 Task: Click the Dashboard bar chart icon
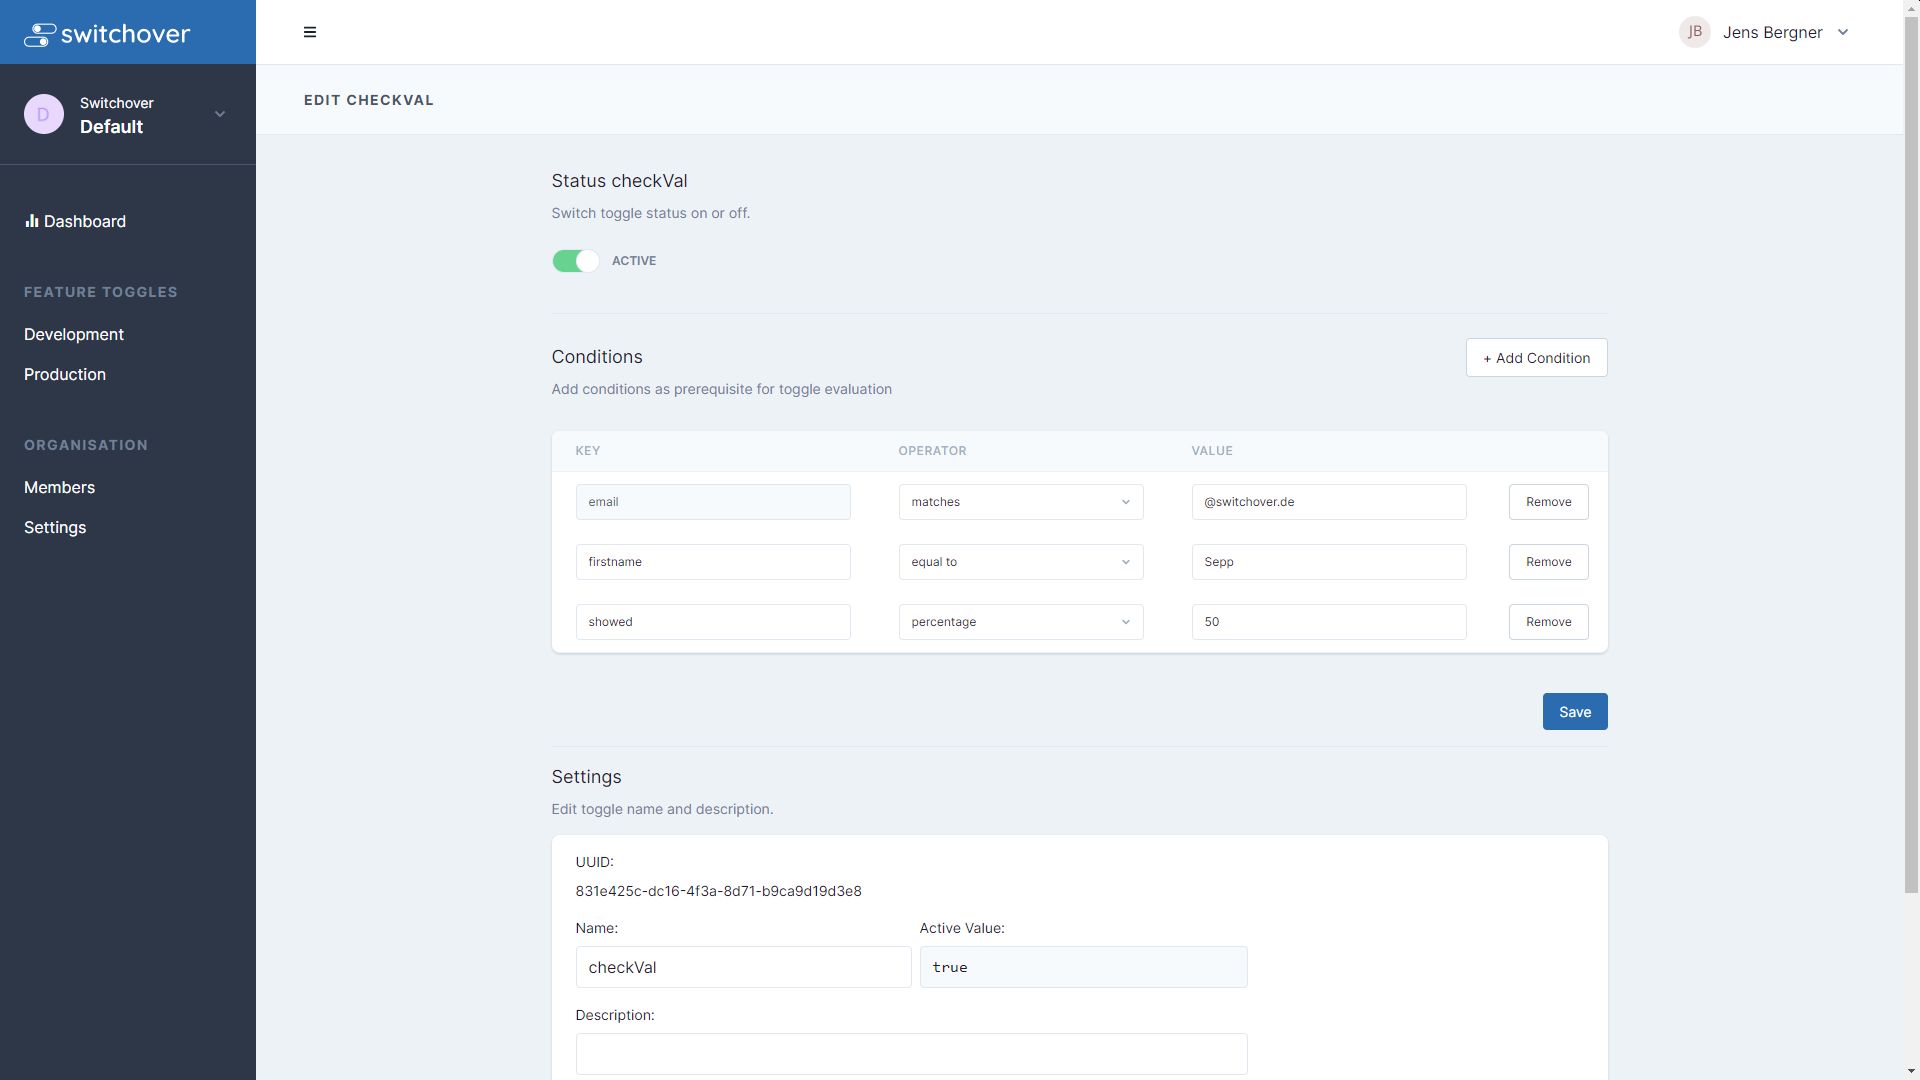coord(32,220)
